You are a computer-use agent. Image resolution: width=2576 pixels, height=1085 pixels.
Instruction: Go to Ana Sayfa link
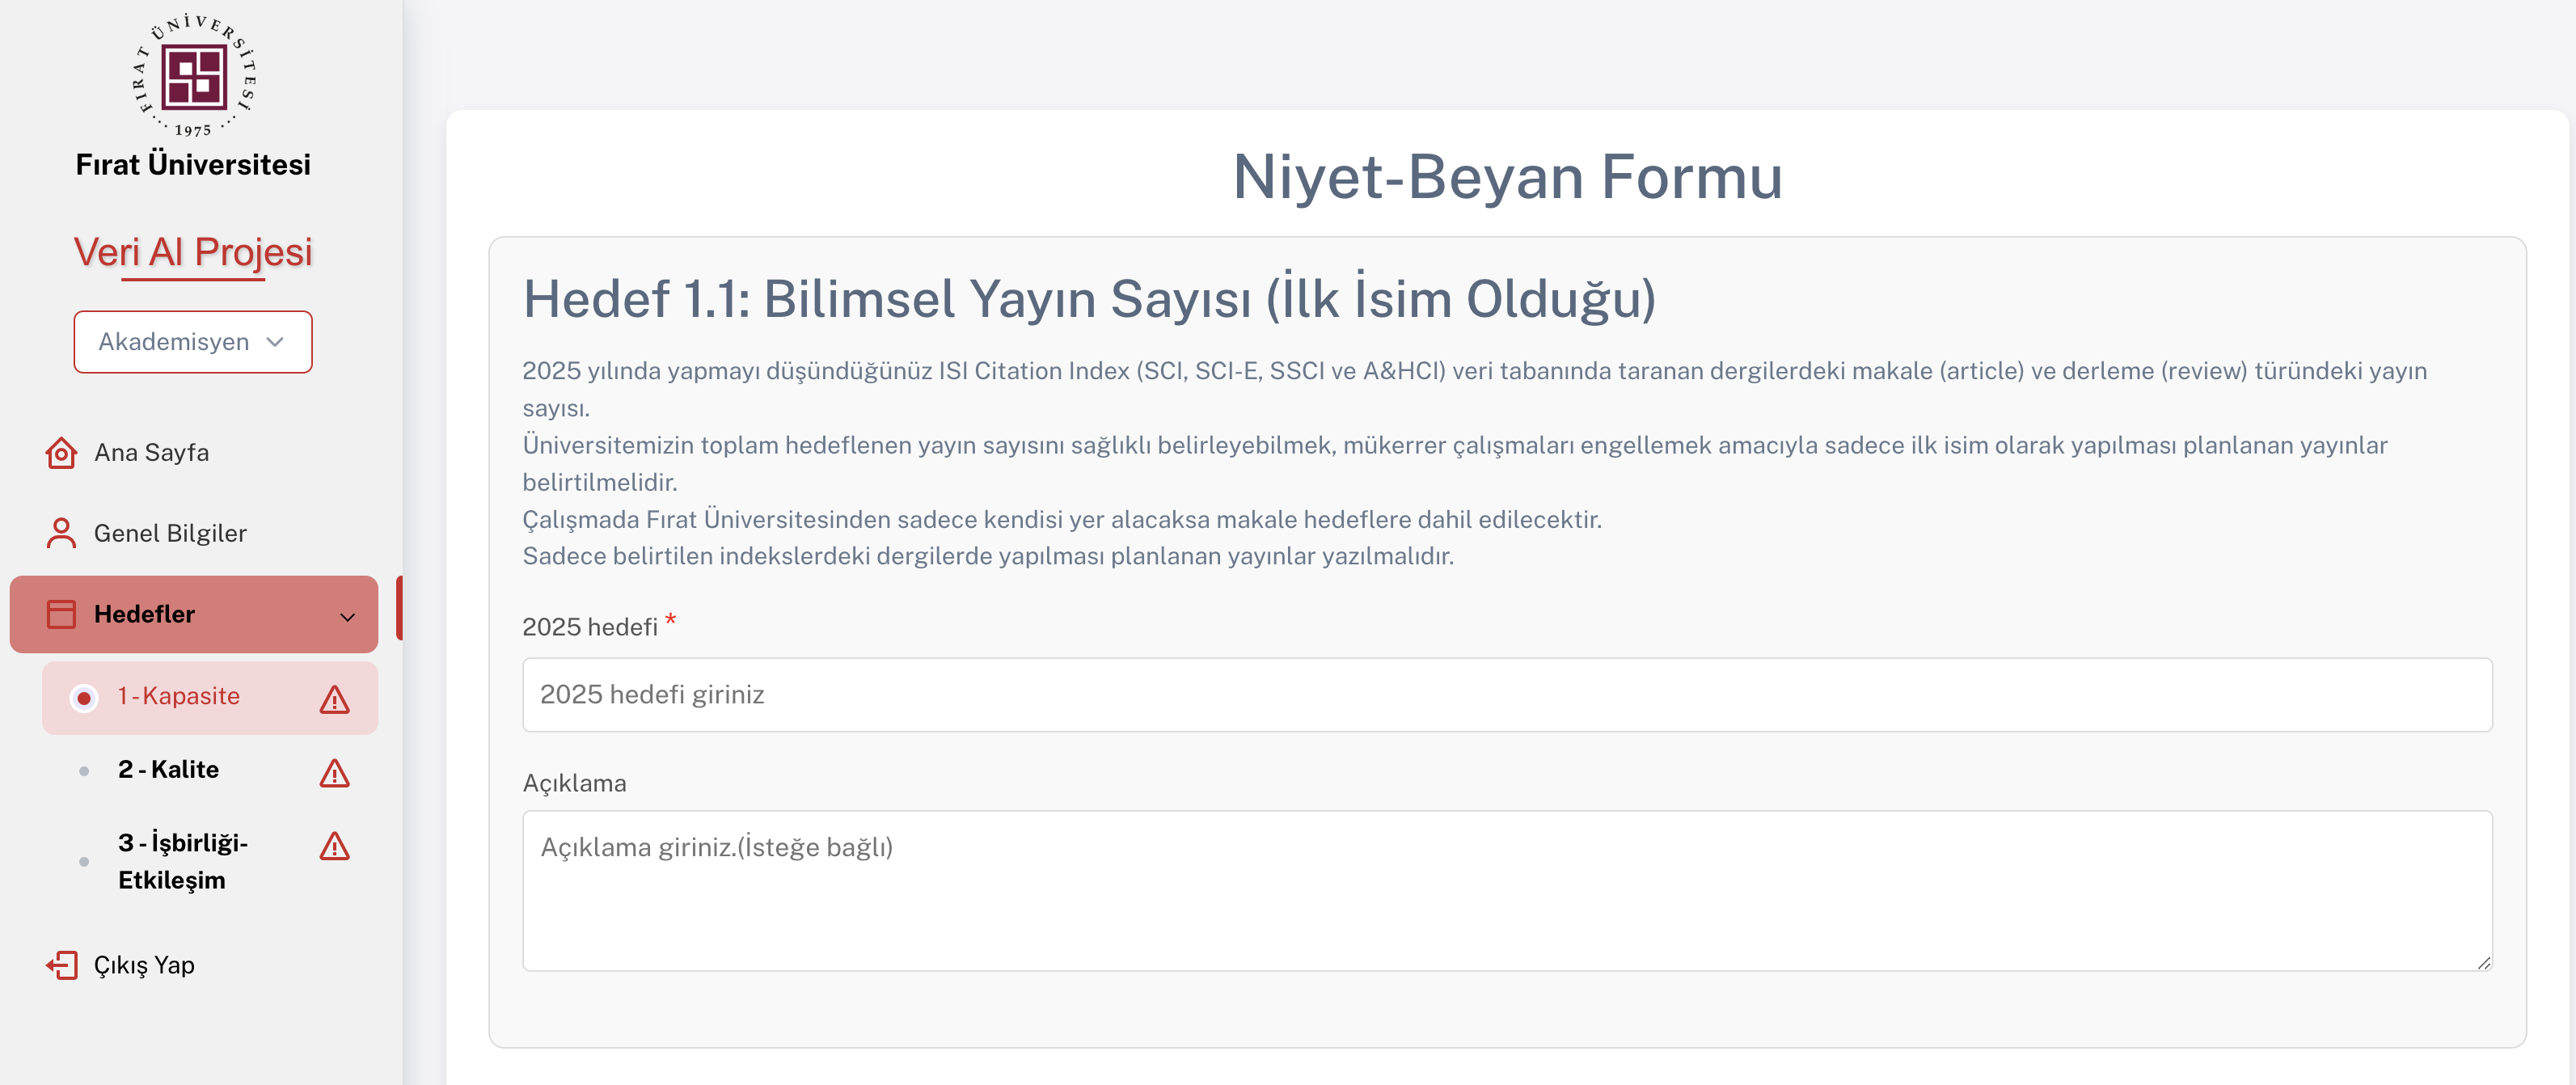point(151,453)
